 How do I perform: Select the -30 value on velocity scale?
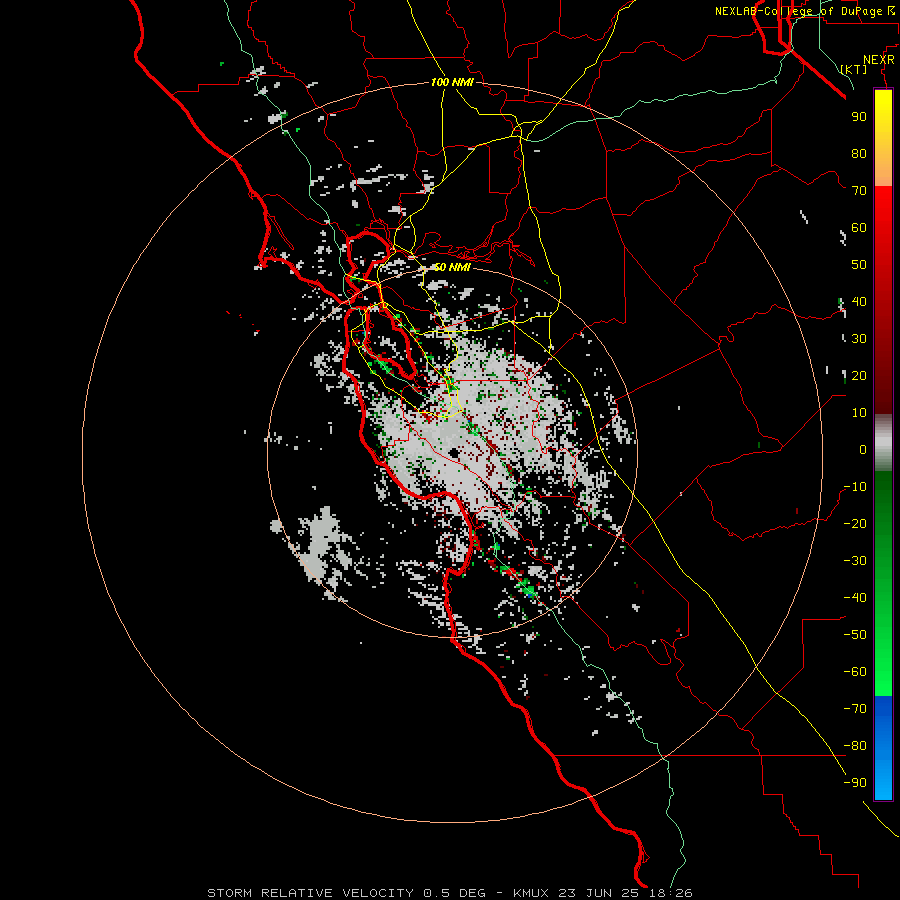coord(855,561)
